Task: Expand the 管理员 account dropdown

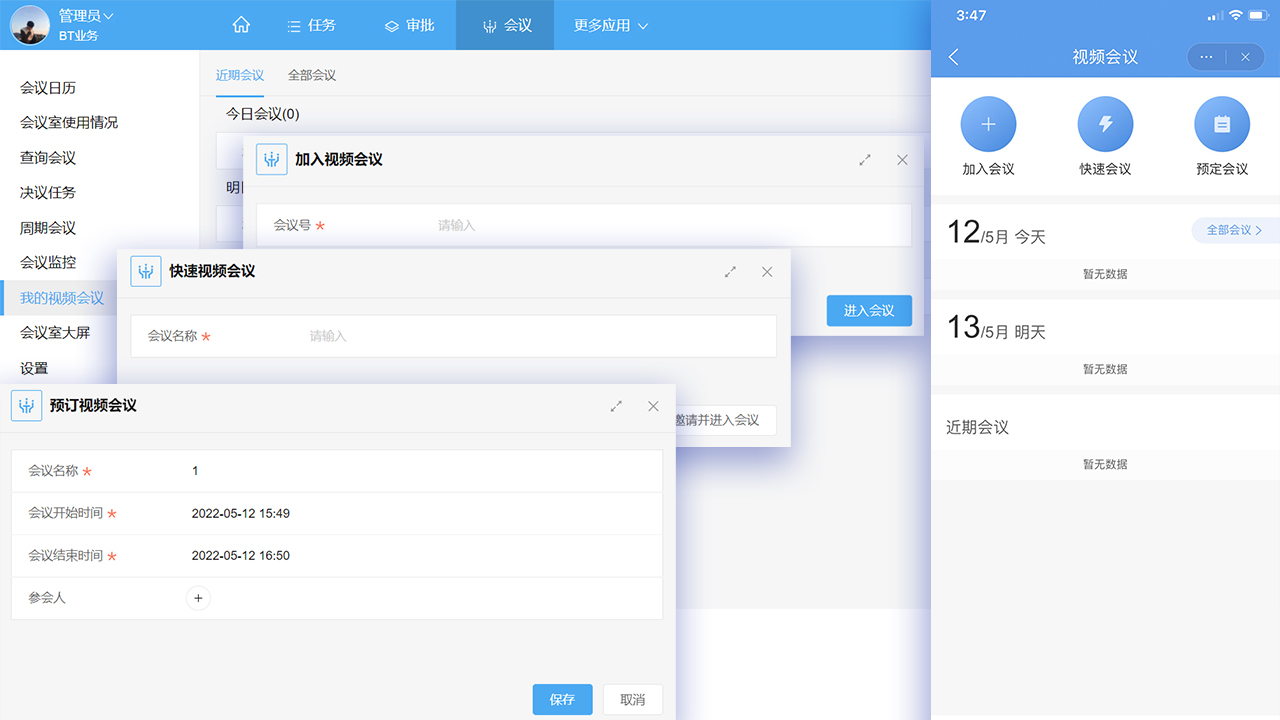Action: [x=86, y=16]
